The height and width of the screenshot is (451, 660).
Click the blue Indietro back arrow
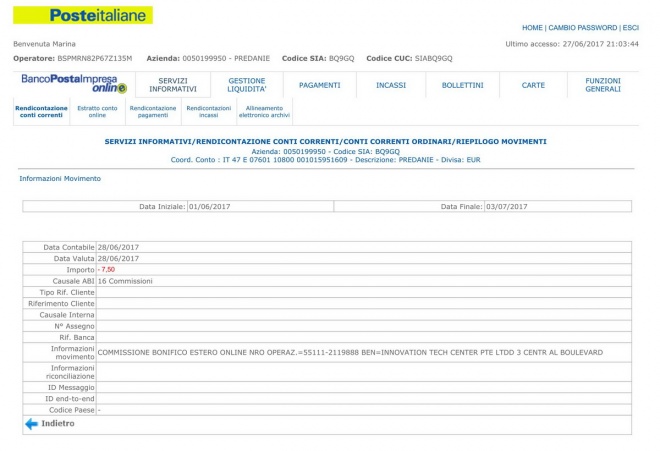[31, 424]
